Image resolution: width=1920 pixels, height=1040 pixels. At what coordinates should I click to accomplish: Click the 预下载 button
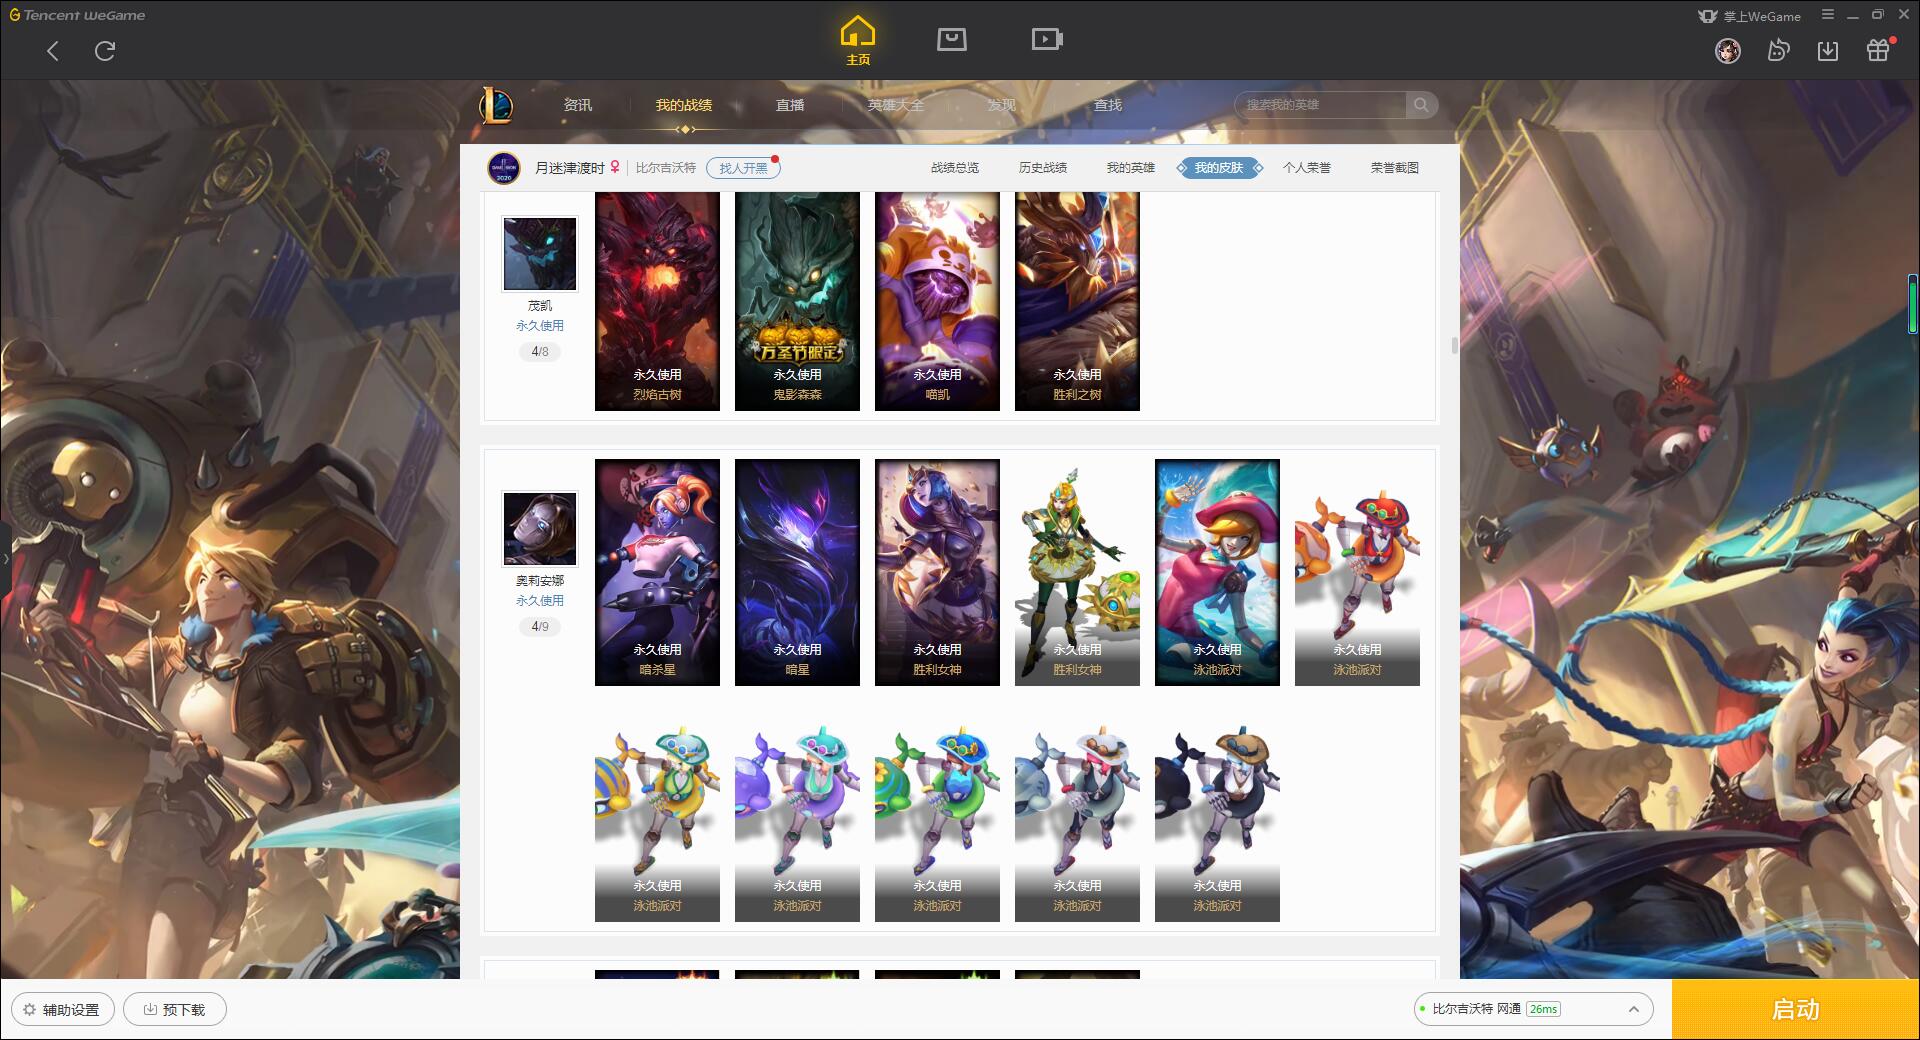(x=175, y=1010)
